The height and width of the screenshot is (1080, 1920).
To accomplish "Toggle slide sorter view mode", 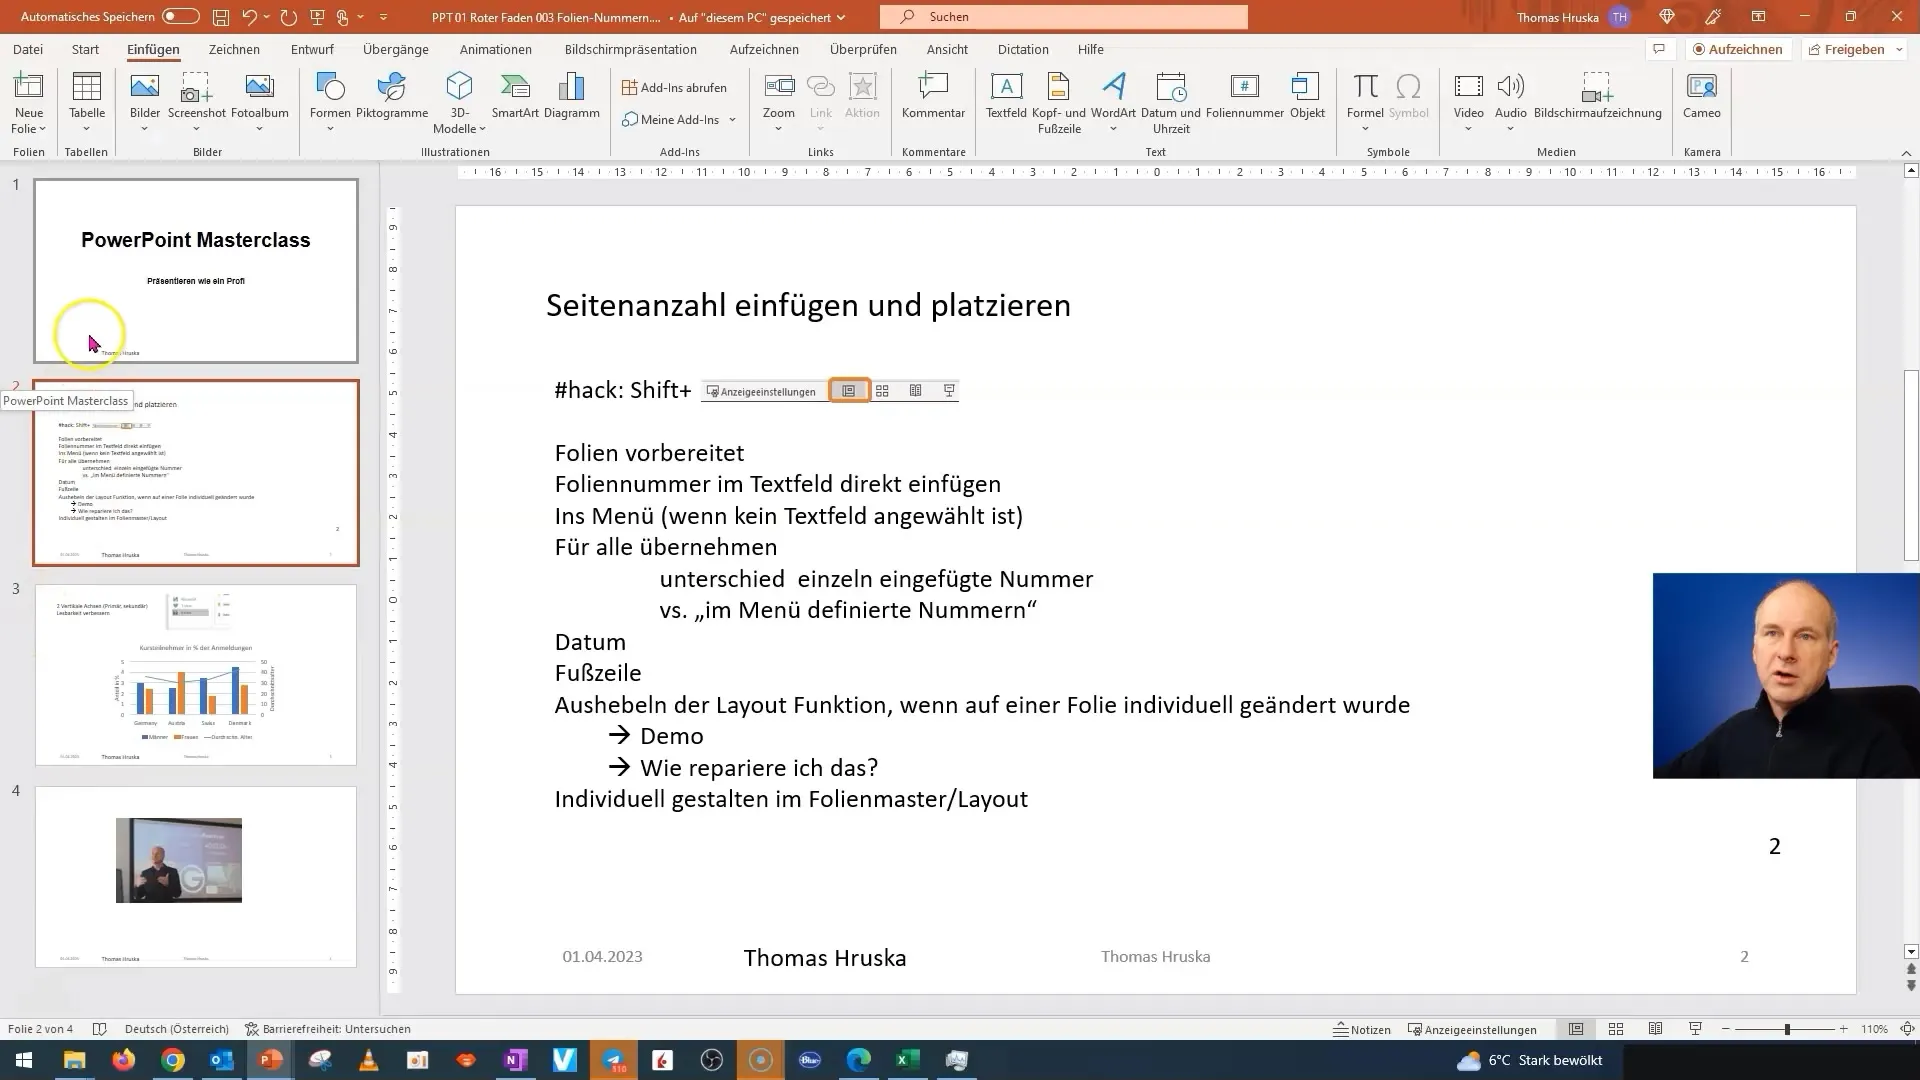I will (x=1615, y=1029).
